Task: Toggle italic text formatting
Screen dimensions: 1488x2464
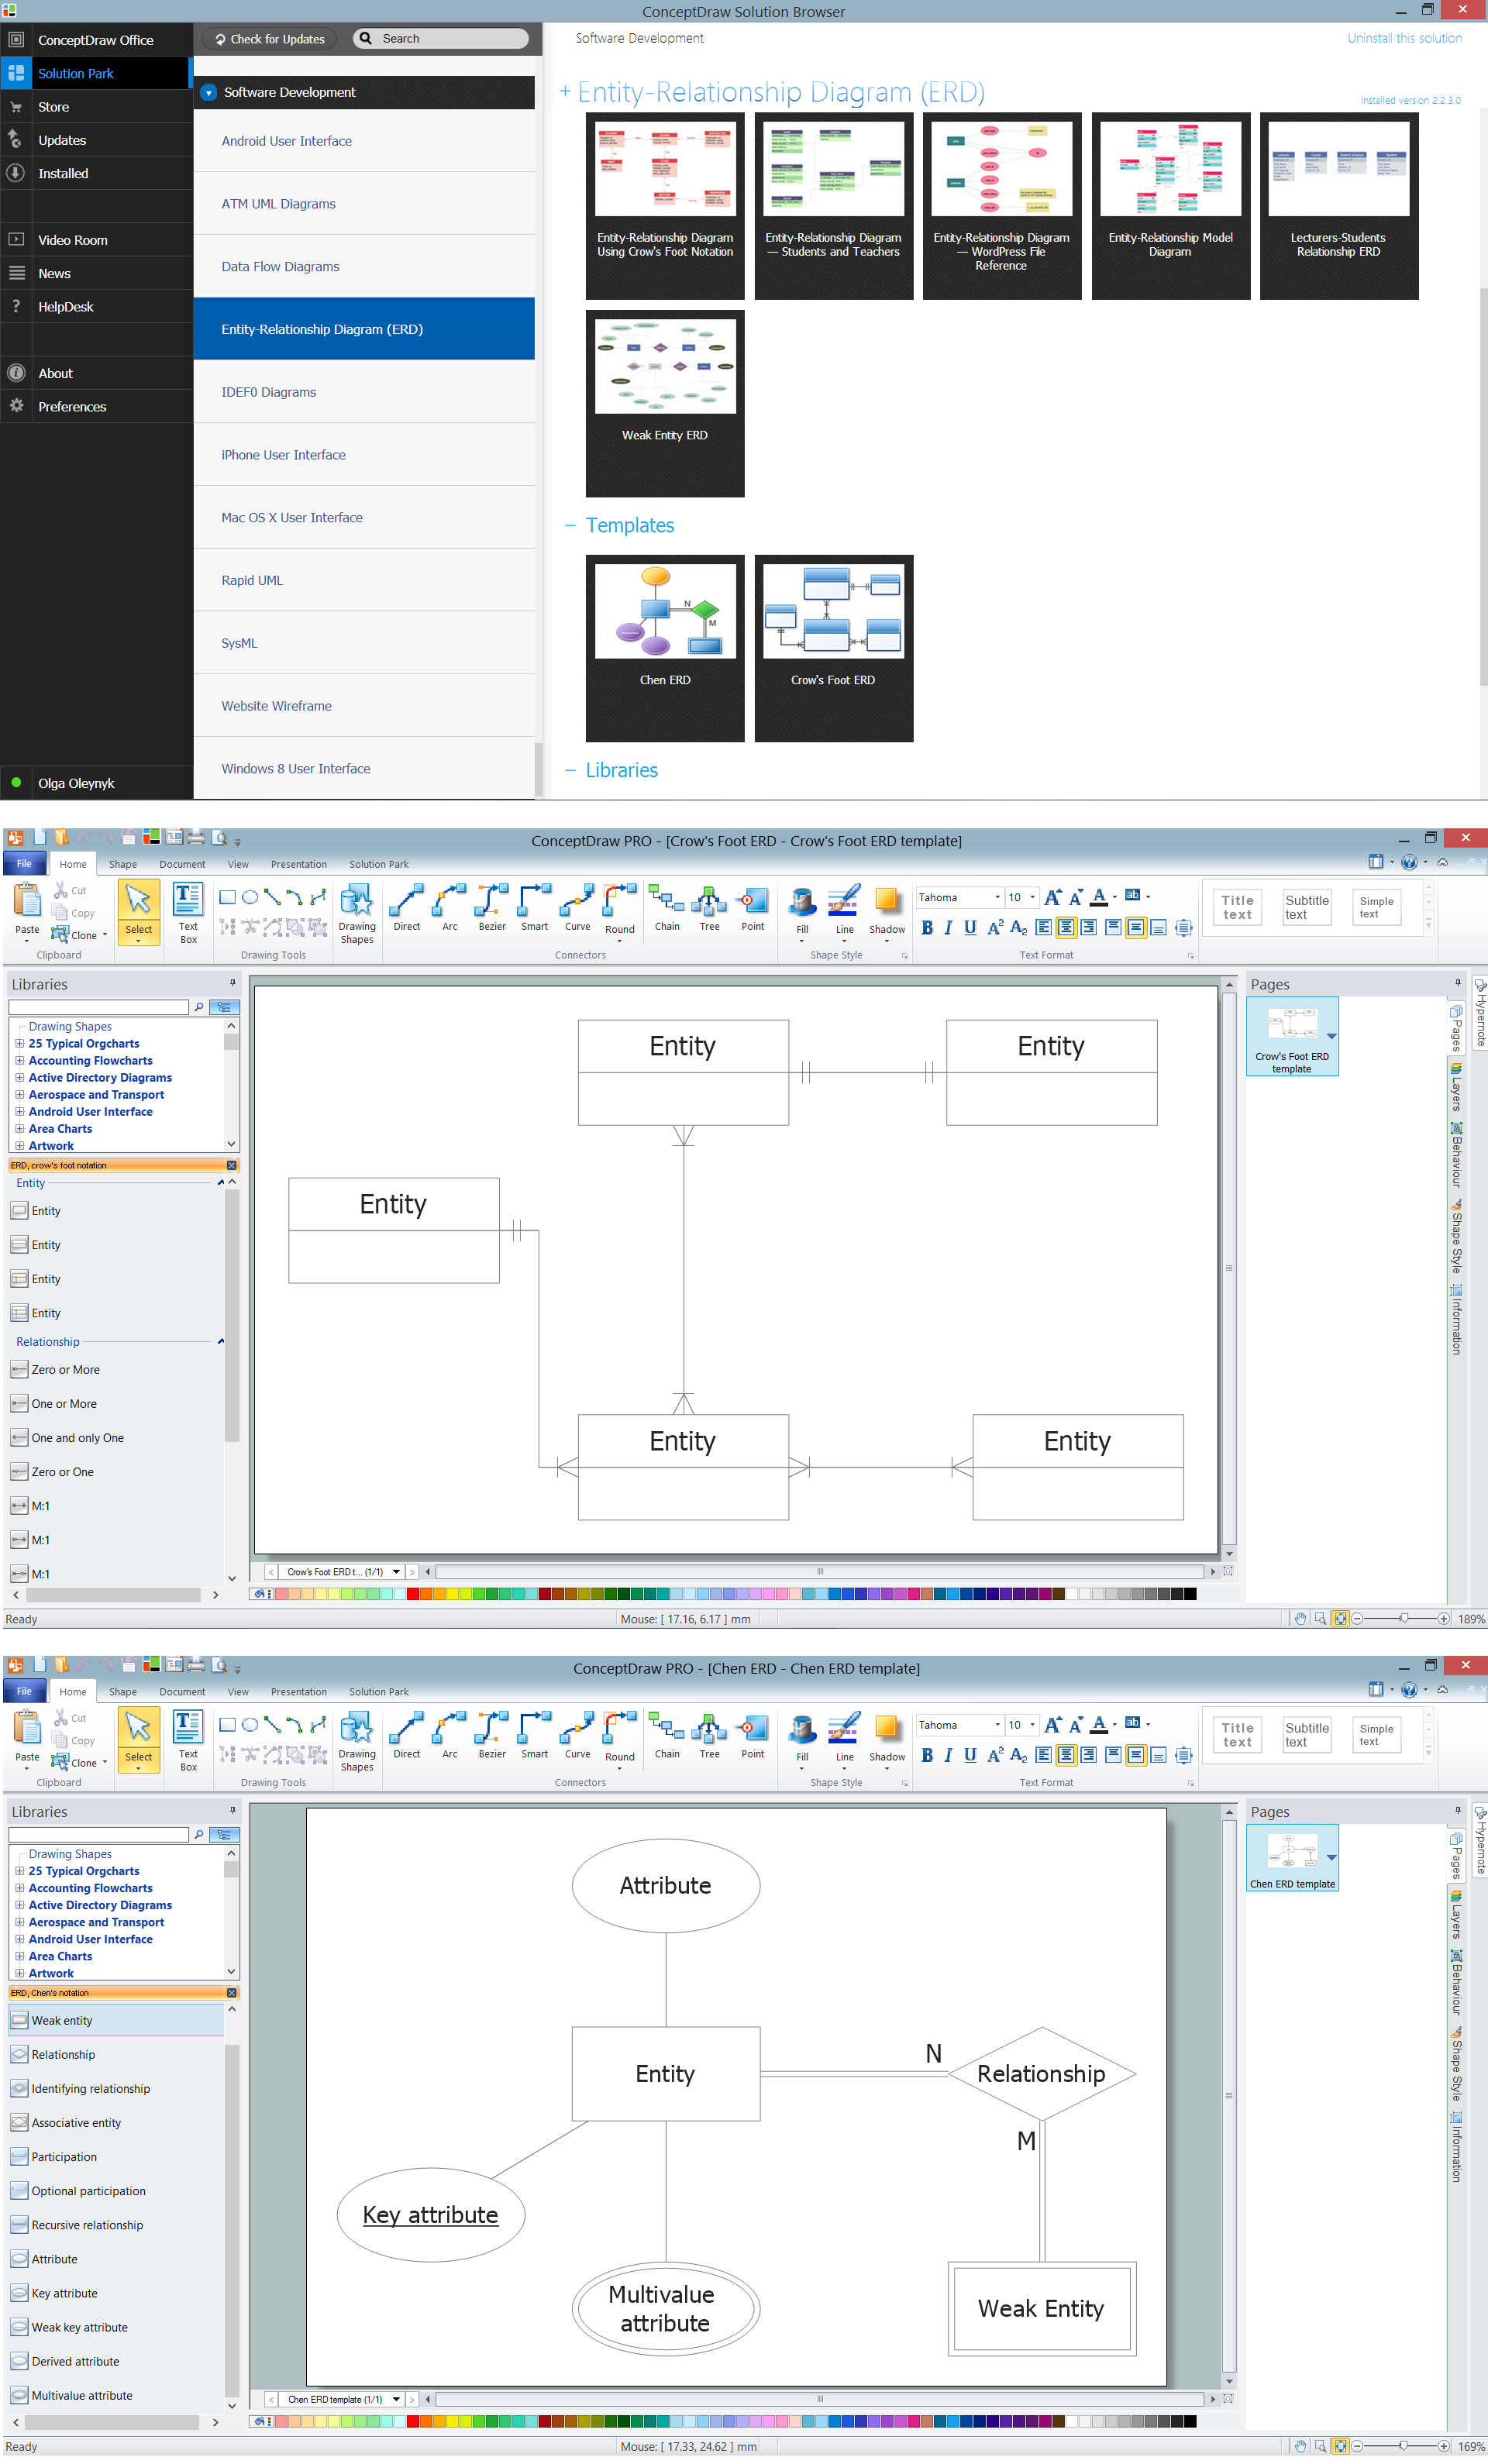Action: pos(948,928)
